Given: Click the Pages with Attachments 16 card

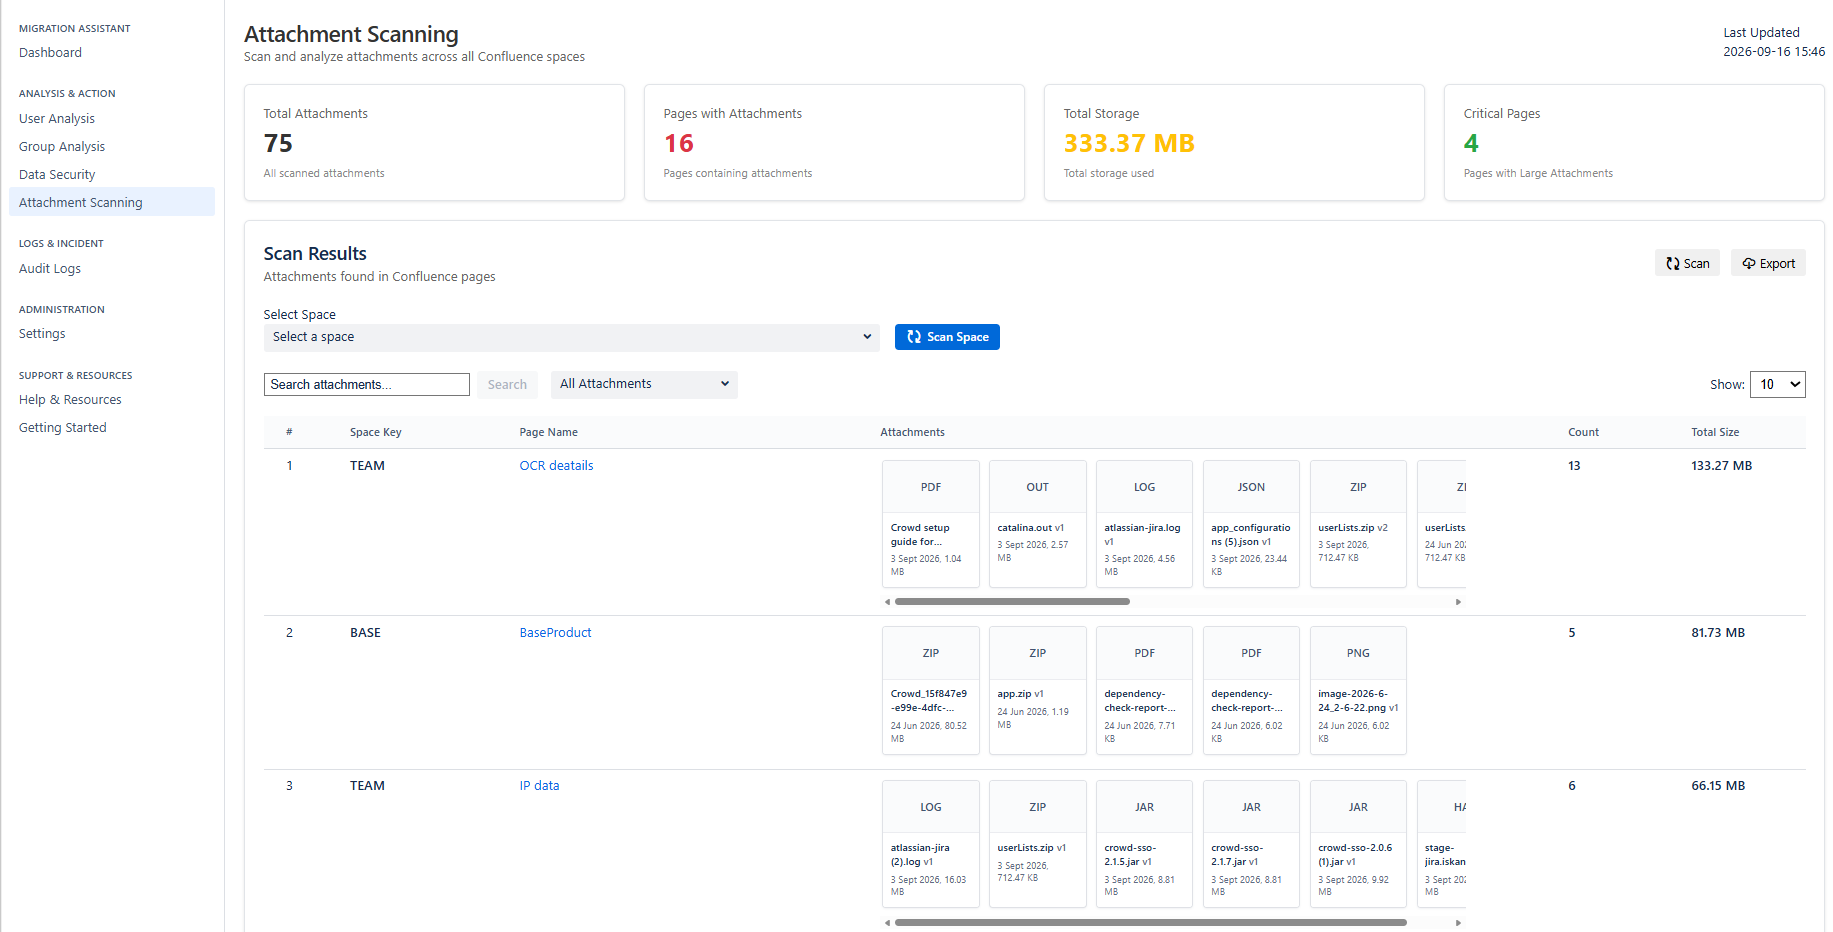Looking at the screenshot, I should (x=834, y=143).
